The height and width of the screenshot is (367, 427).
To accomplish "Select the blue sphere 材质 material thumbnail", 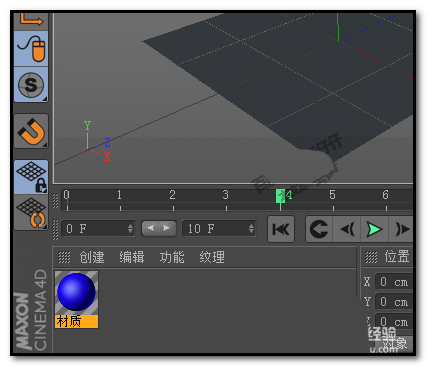I will (x=76, y=292).
